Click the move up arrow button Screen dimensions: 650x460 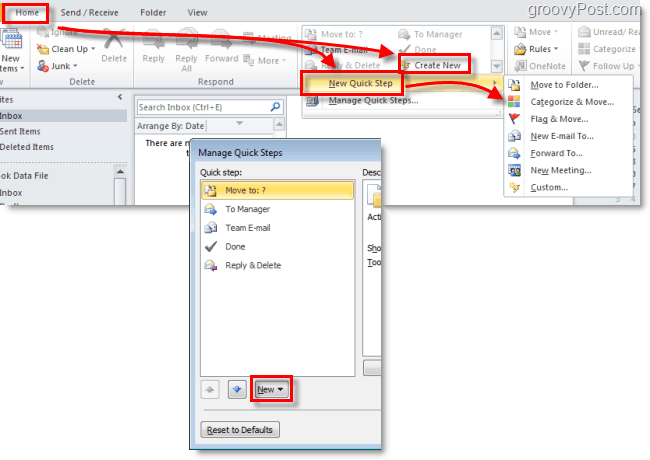(210, 389)
